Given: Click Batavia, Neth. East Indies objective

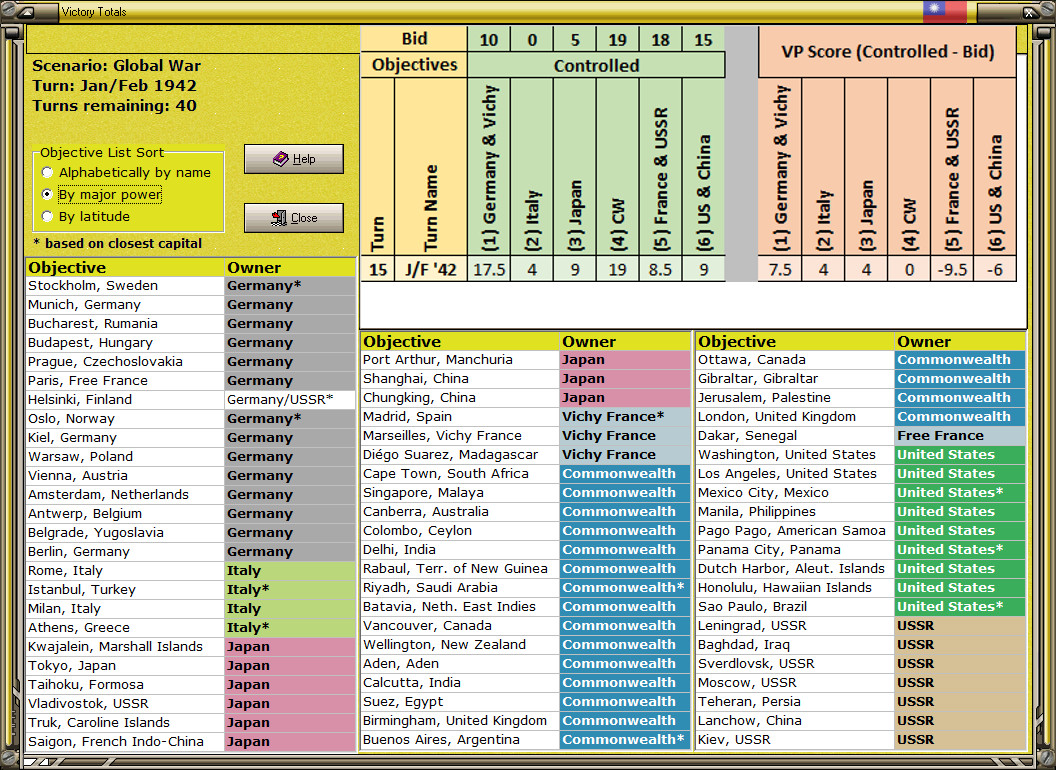Looking at the screenshot, I should [x=460, y=606].
